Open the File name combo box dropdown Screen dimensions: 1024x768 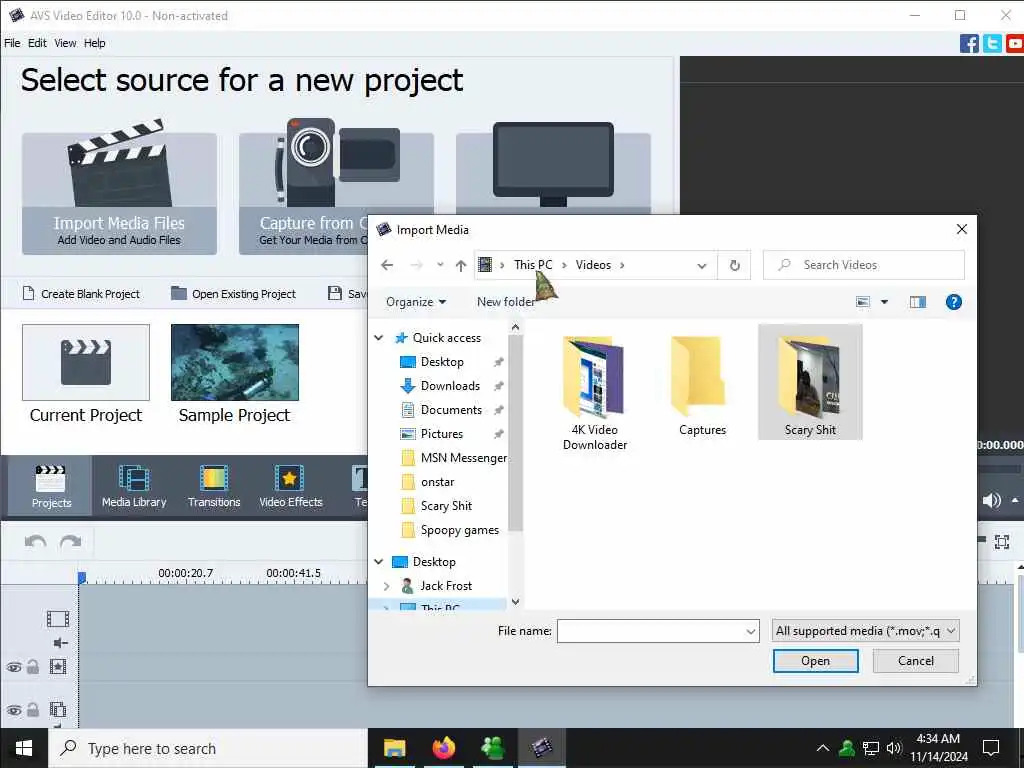coord(751,632)
